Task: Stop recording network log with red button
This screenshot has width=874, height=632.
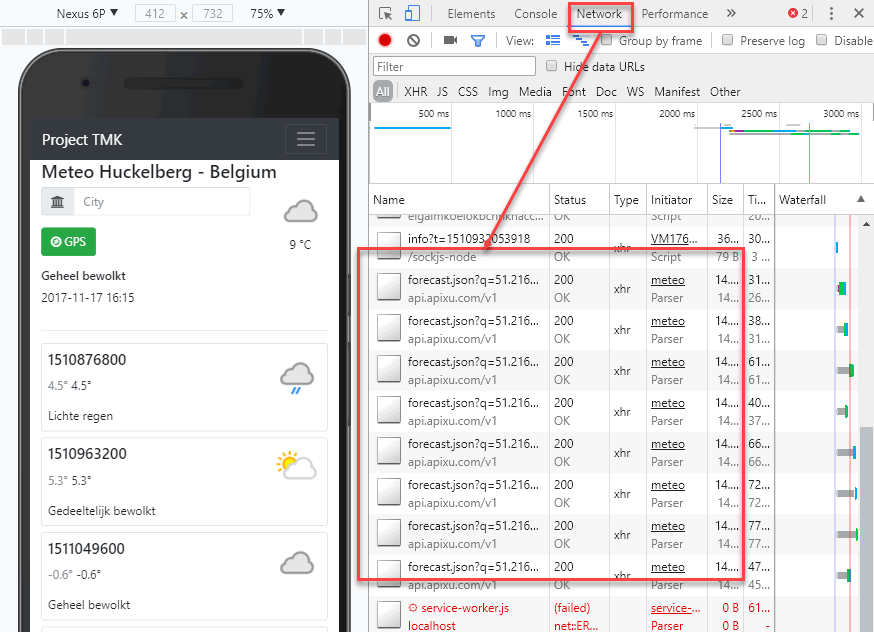Action: [x=385, y=41]
